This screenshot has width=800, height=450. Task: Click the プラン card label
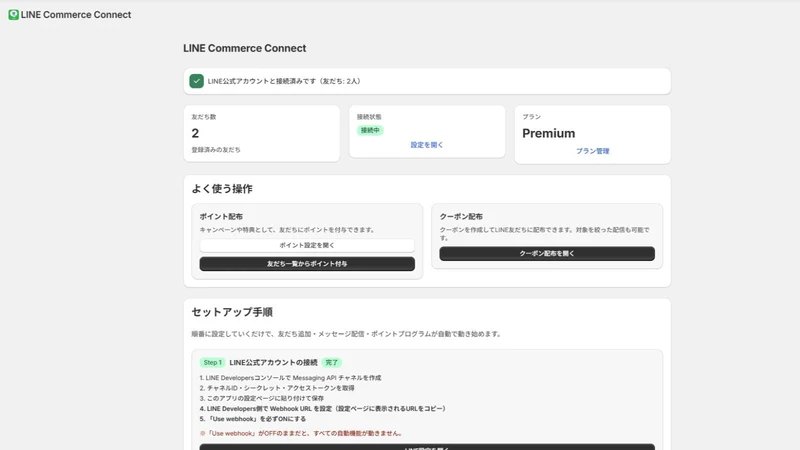(531, 117)
